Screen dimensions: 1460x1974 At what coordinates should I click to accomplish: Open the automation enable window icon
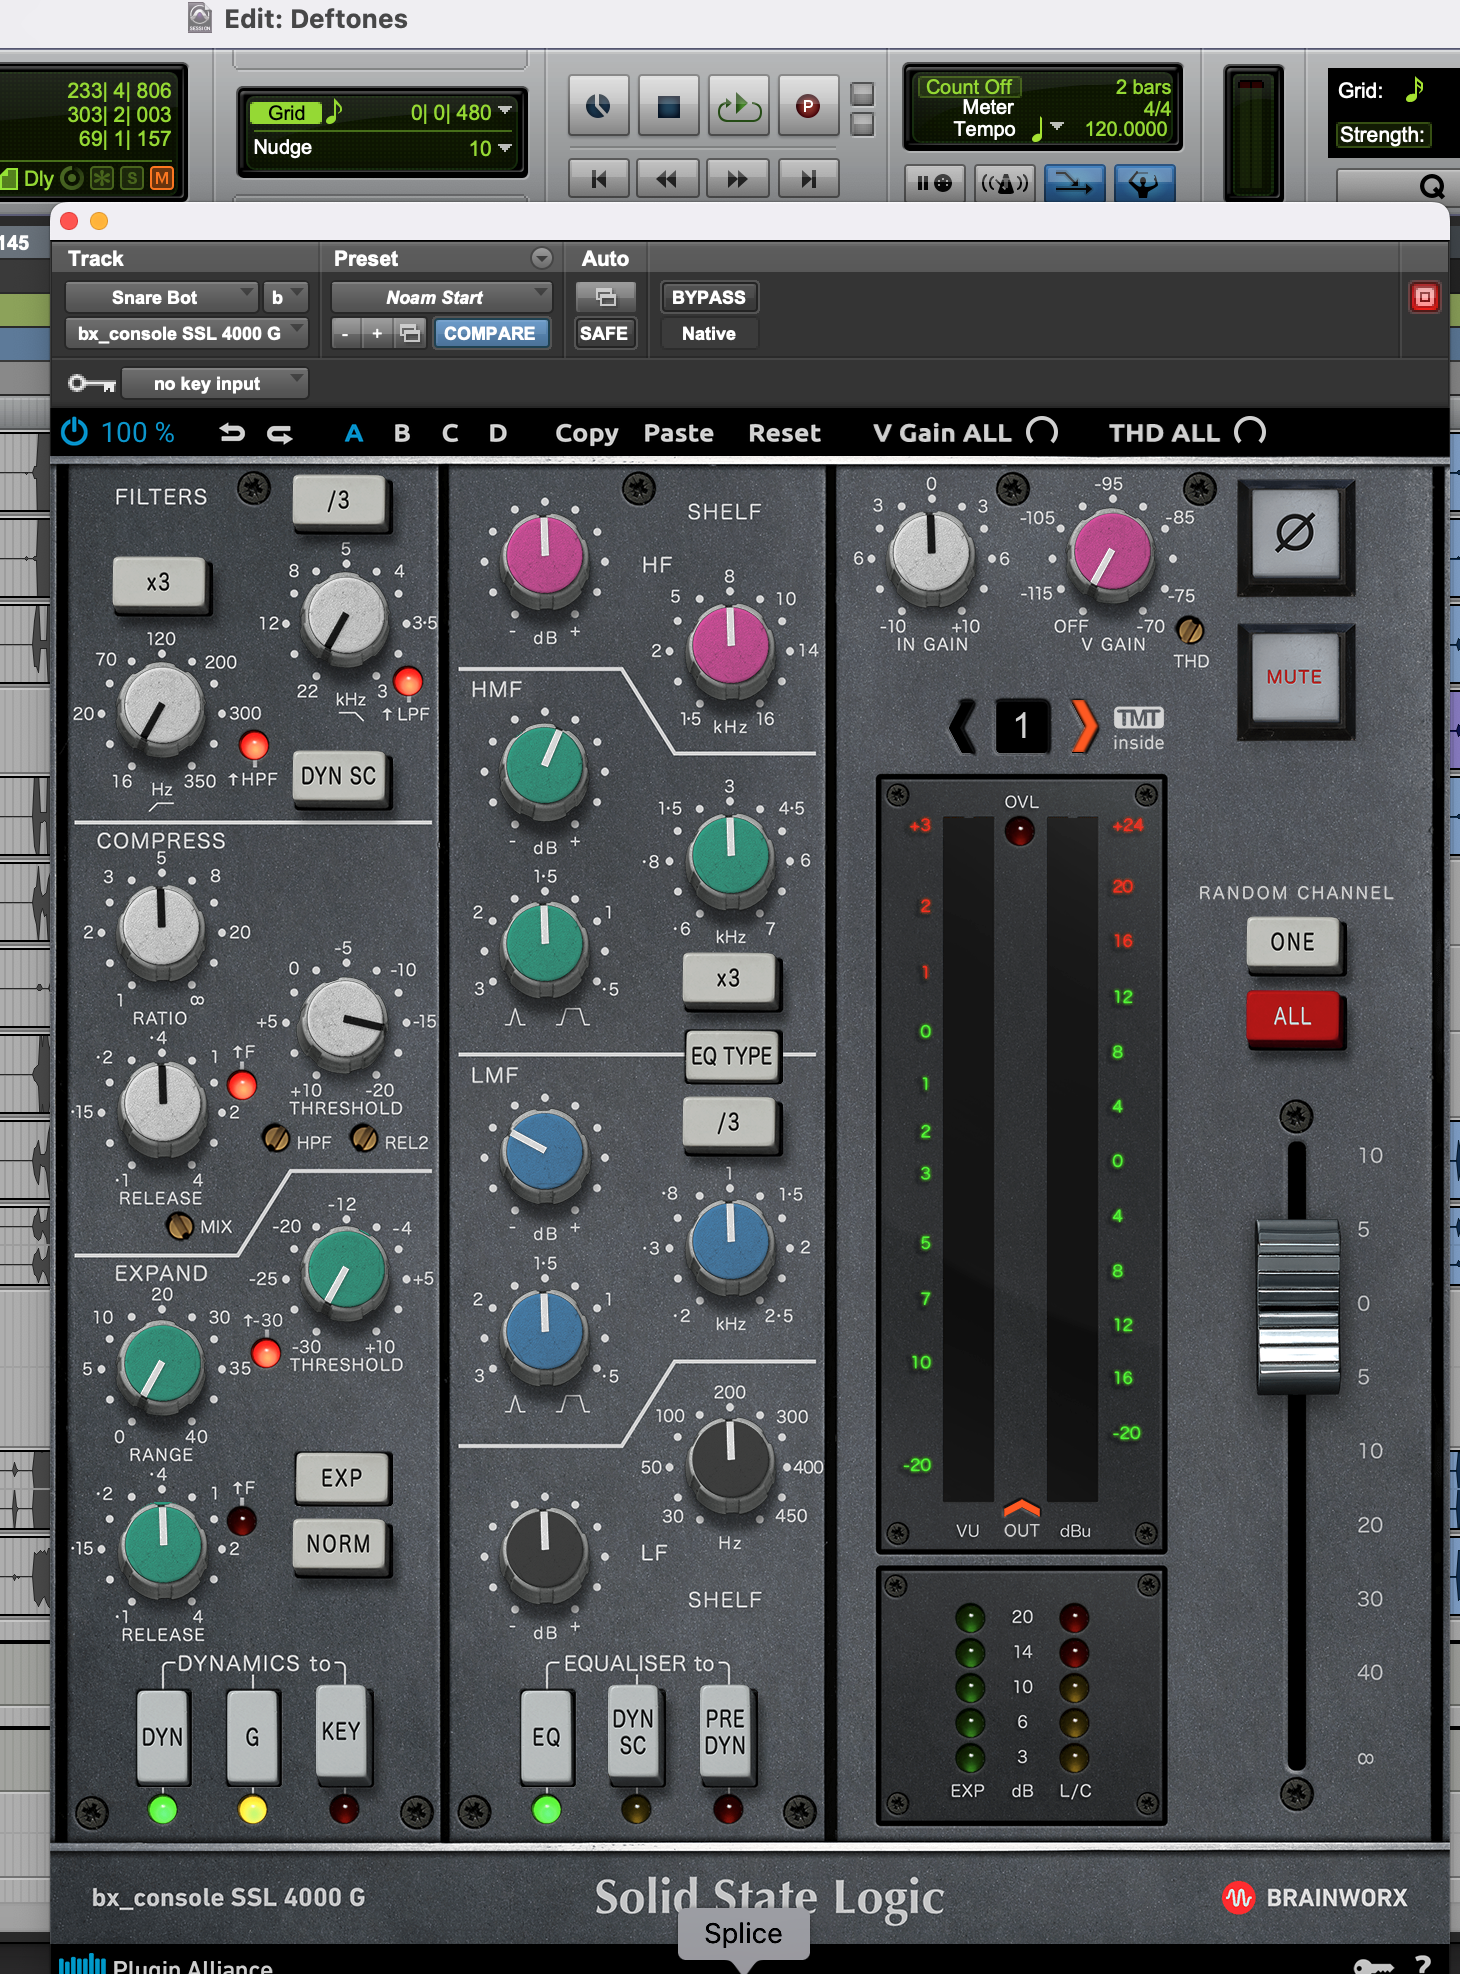point(605,297)
